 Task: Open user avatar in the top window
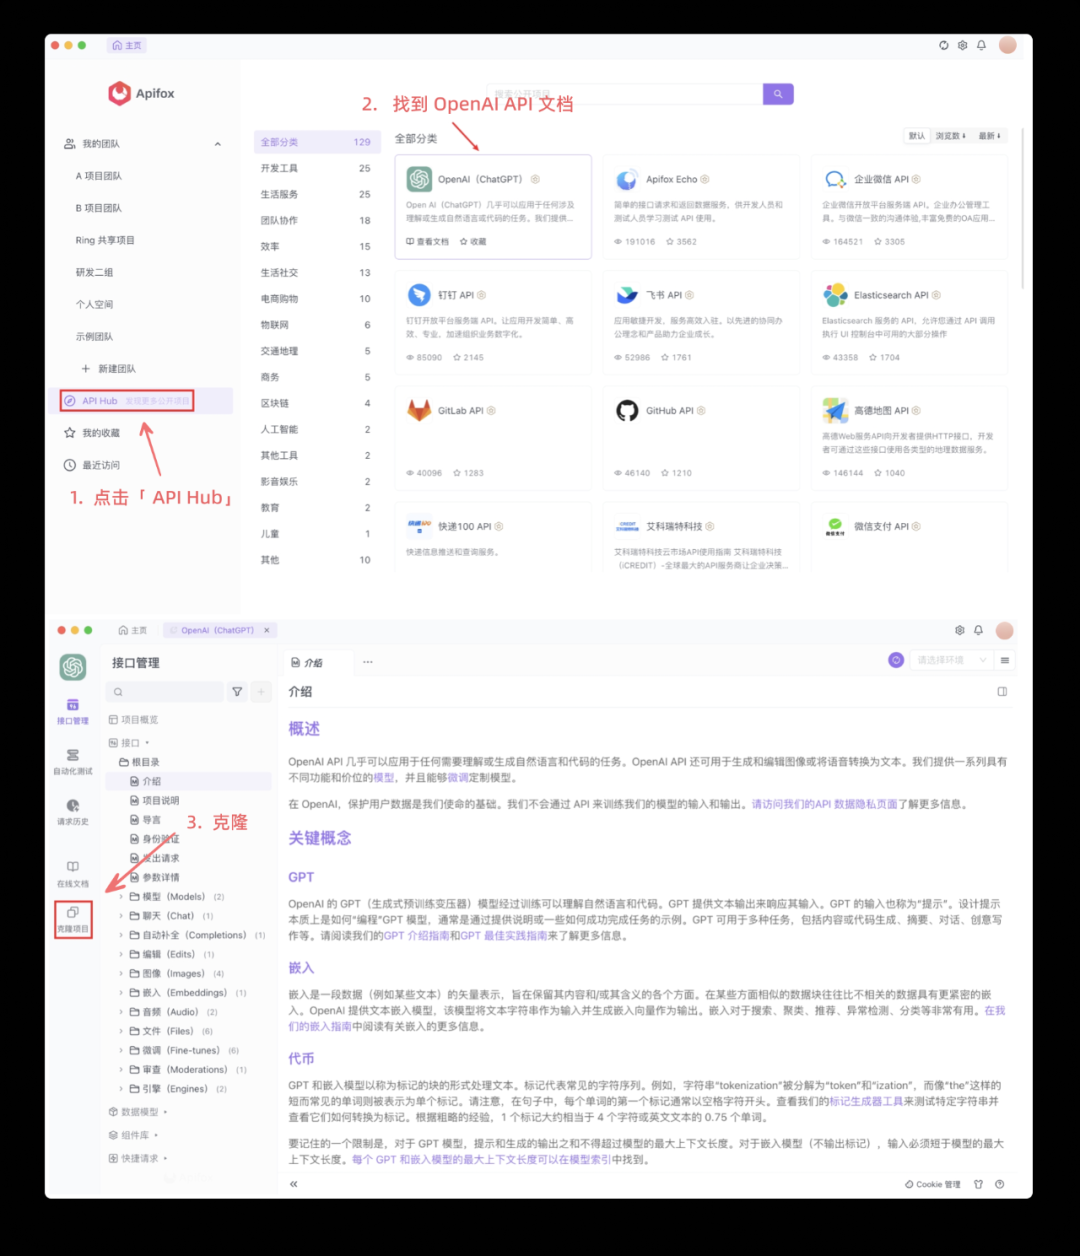tap(1007, 45)
